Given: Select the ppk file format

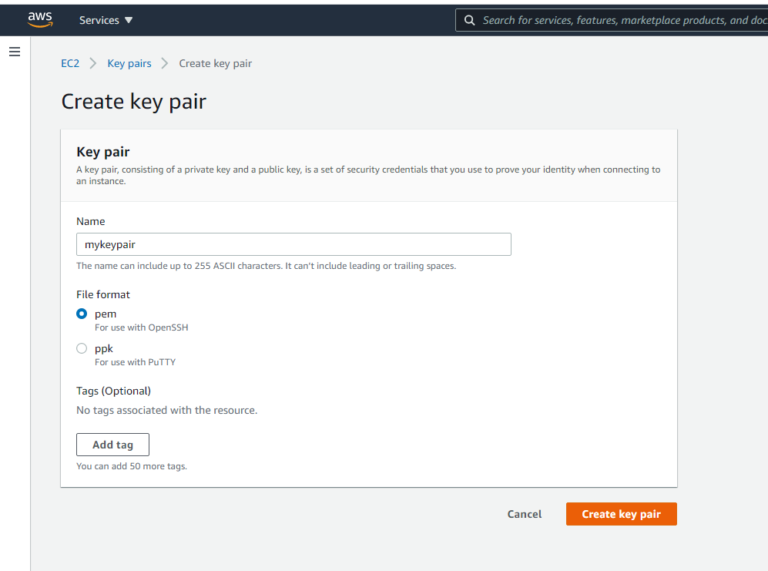Looking at the screenshot, I should tap(82, 348).
